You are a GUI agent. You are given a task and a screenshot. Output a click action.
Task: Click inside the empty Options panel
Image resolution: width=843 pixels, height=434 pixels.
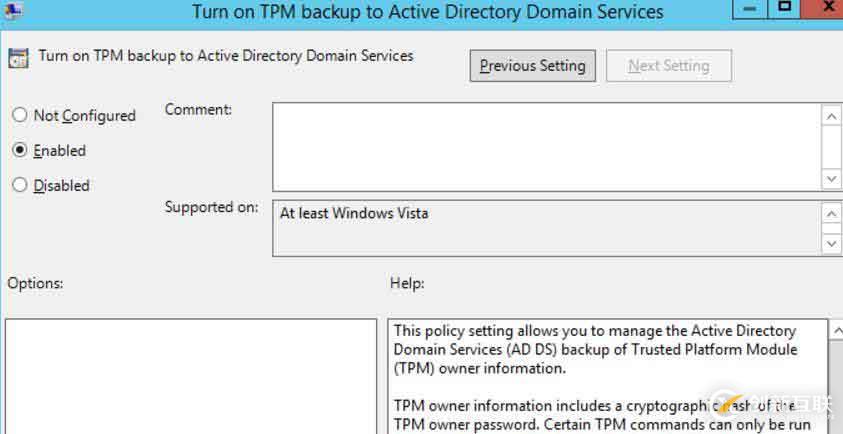[x=190, y=375]
